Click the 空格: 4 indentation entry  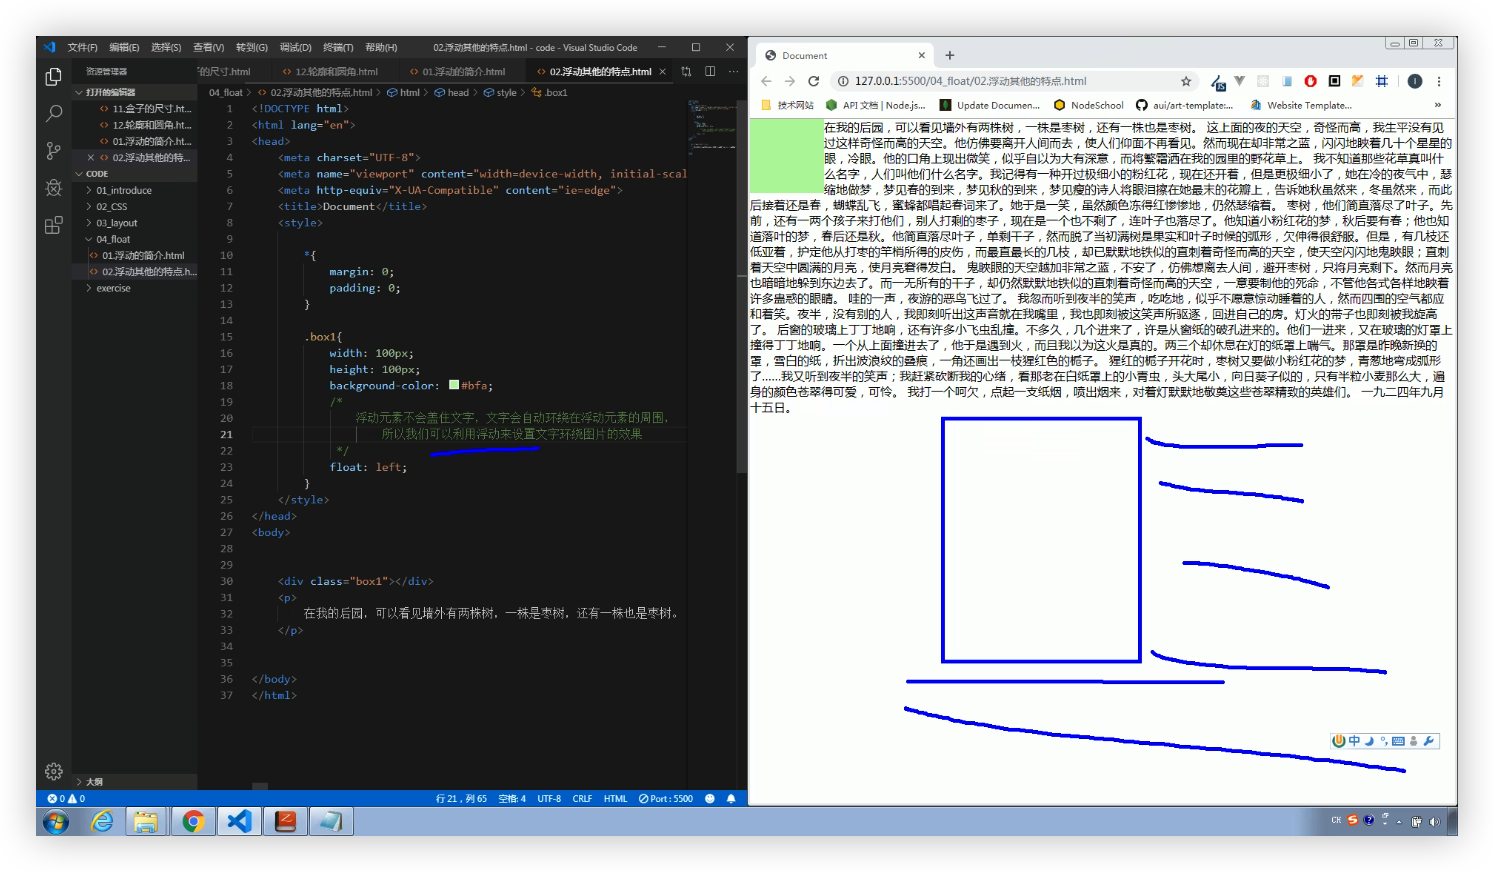point(512,798)
